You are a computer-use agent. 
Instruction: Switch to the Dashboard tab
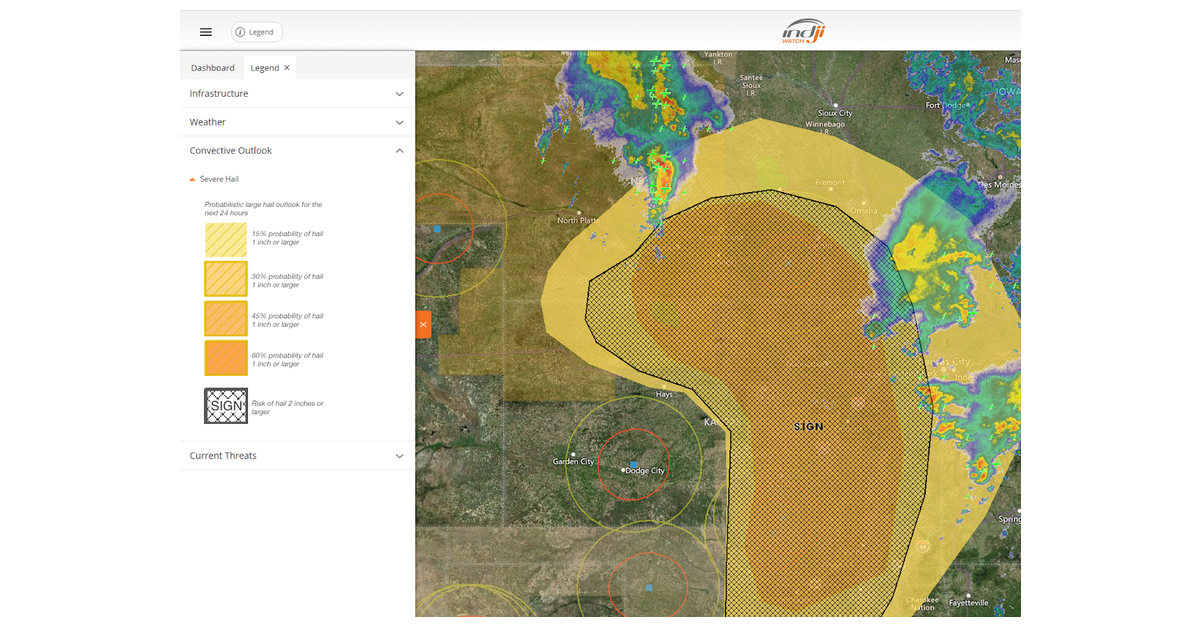click(x=212, y=67)
